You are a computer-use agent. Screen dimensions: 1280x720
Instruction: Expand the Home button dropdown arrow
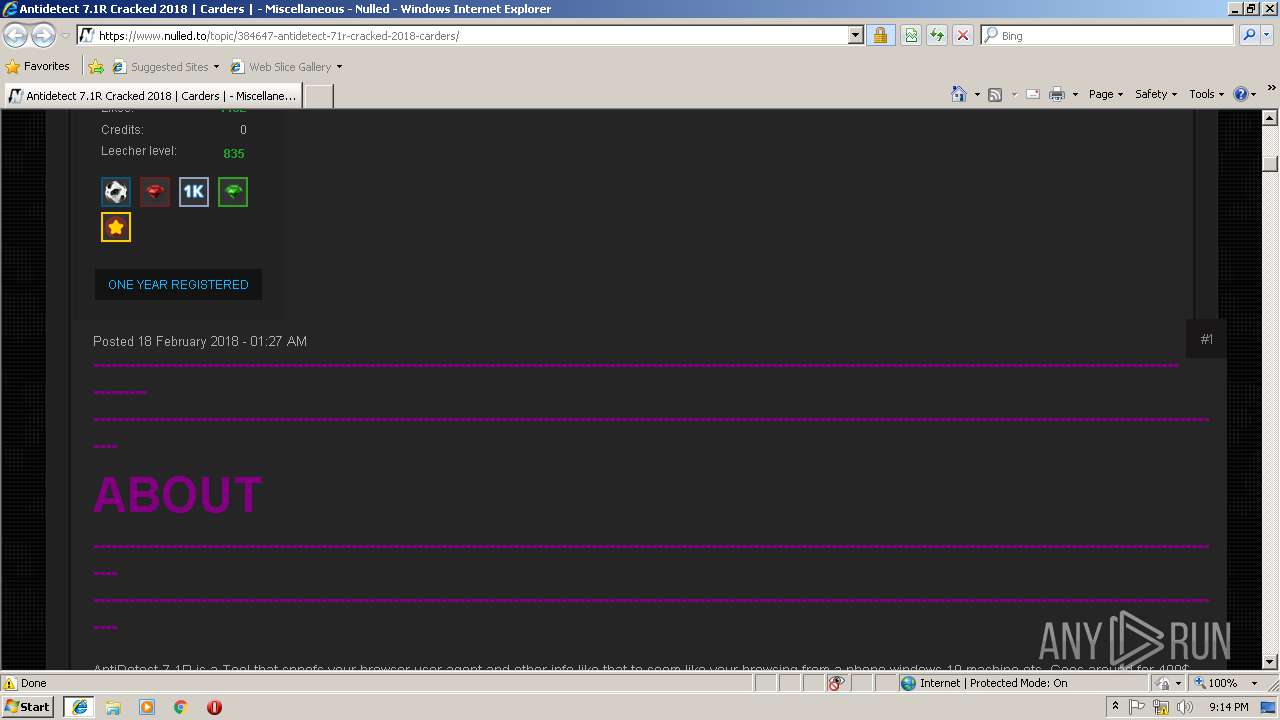tap(977, 94)
